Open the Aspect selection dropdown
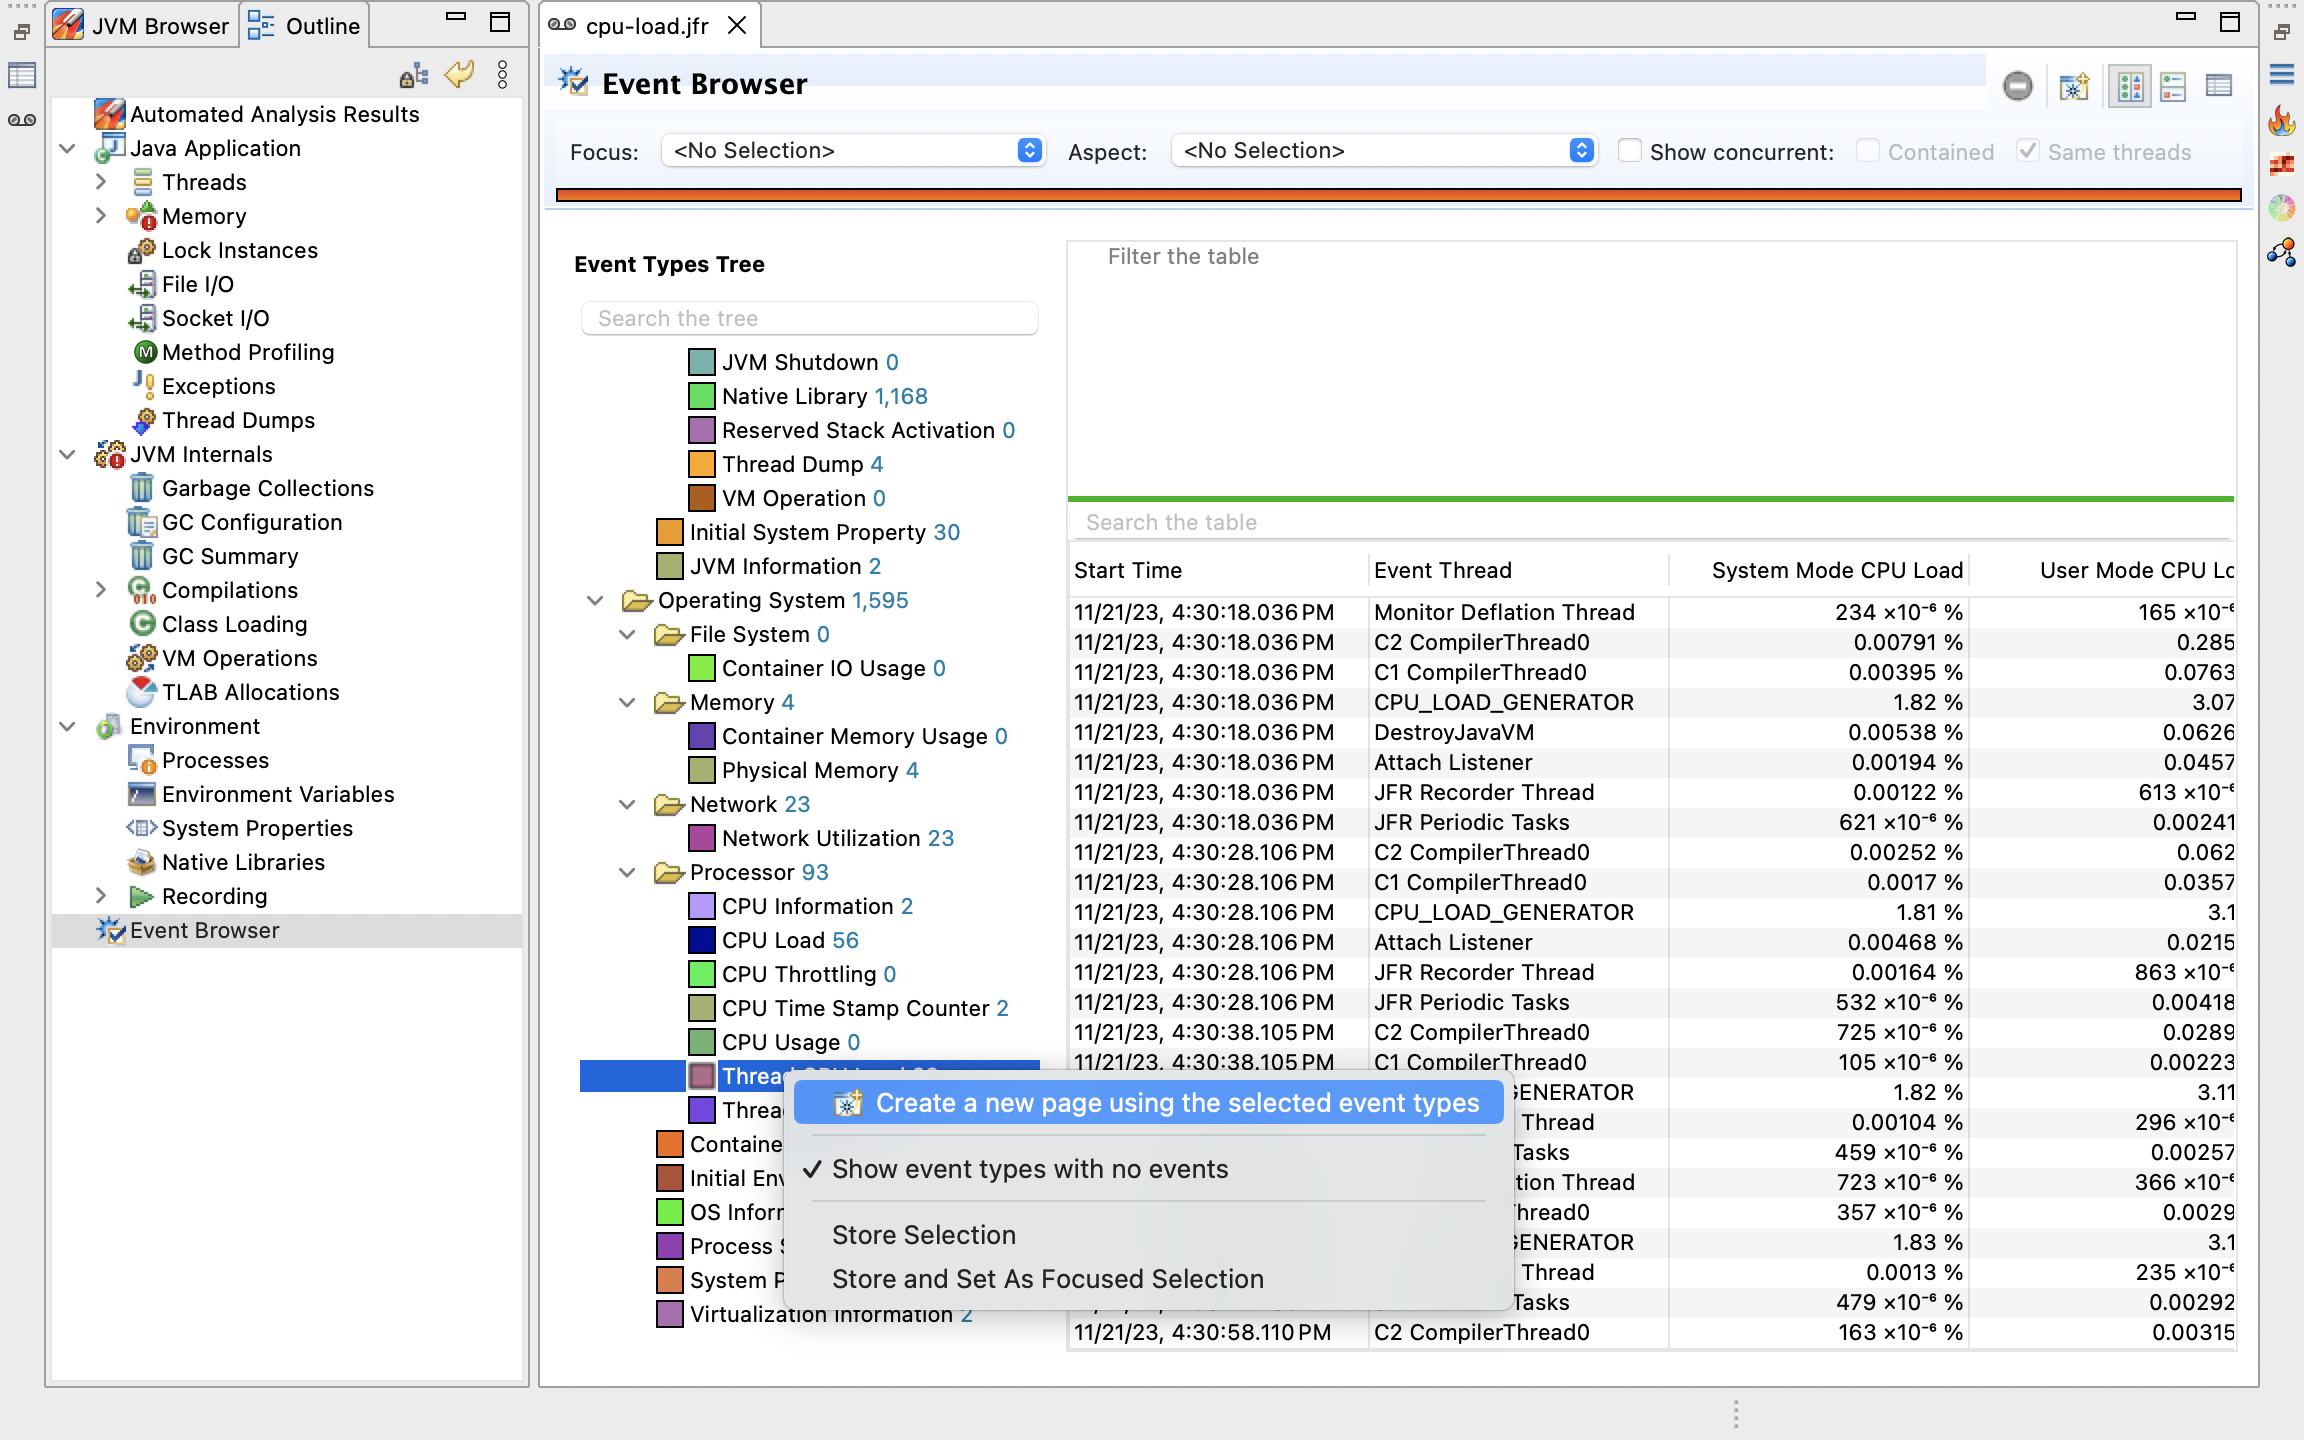This screenshot has width=2304, height=1440. click(x=1383, y=151)
